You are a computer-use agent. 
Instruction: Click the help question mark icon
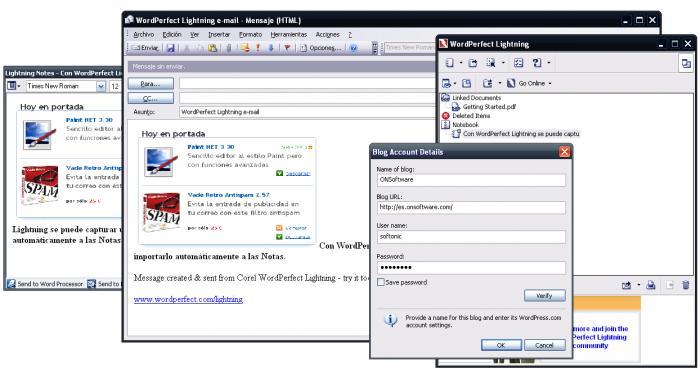pyautogui.click(x=537, y=63)
